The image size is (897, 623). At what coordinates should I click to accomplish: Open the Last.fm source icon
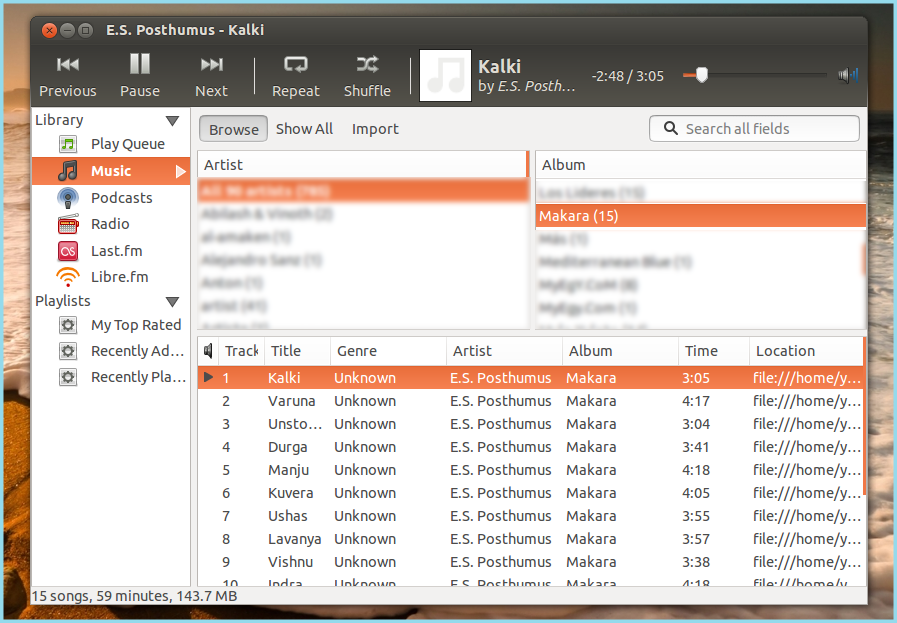pos(68,251)
